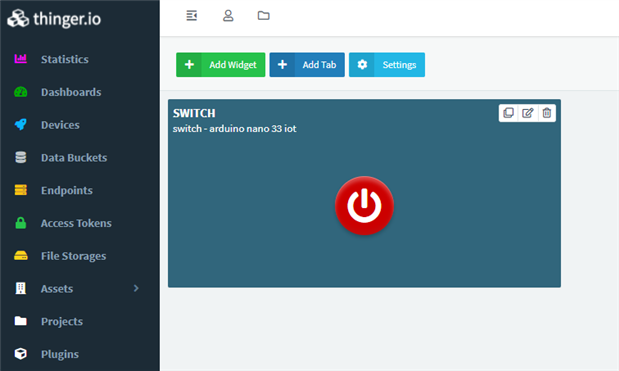
Task: Open dashboard Settings
Action: pyautogui.click(x=387, y=65)
